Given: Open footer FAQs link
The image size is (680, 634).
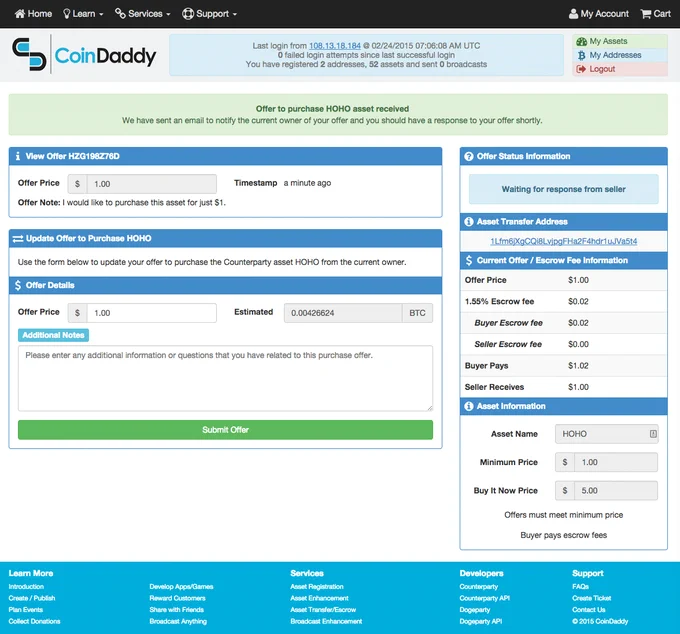Looking at the screenshot, I should 580,587.
